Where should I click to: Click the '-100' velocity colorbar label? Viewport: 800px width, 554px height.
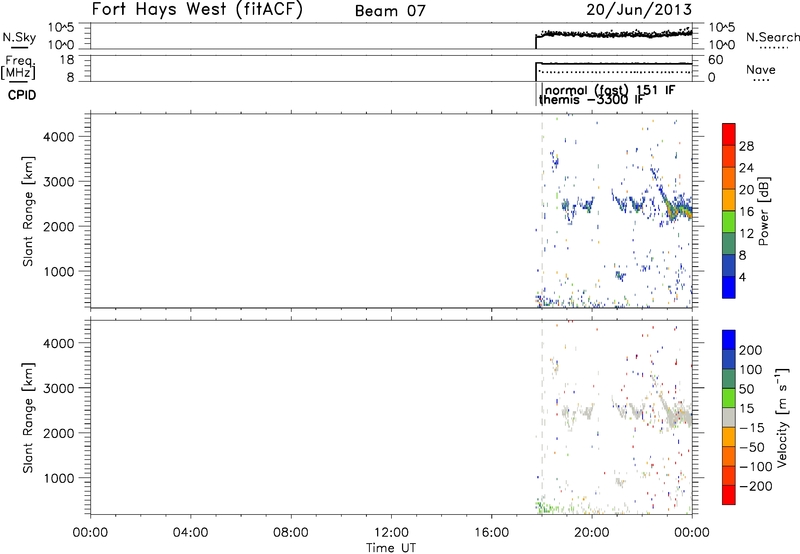[755, 467]
